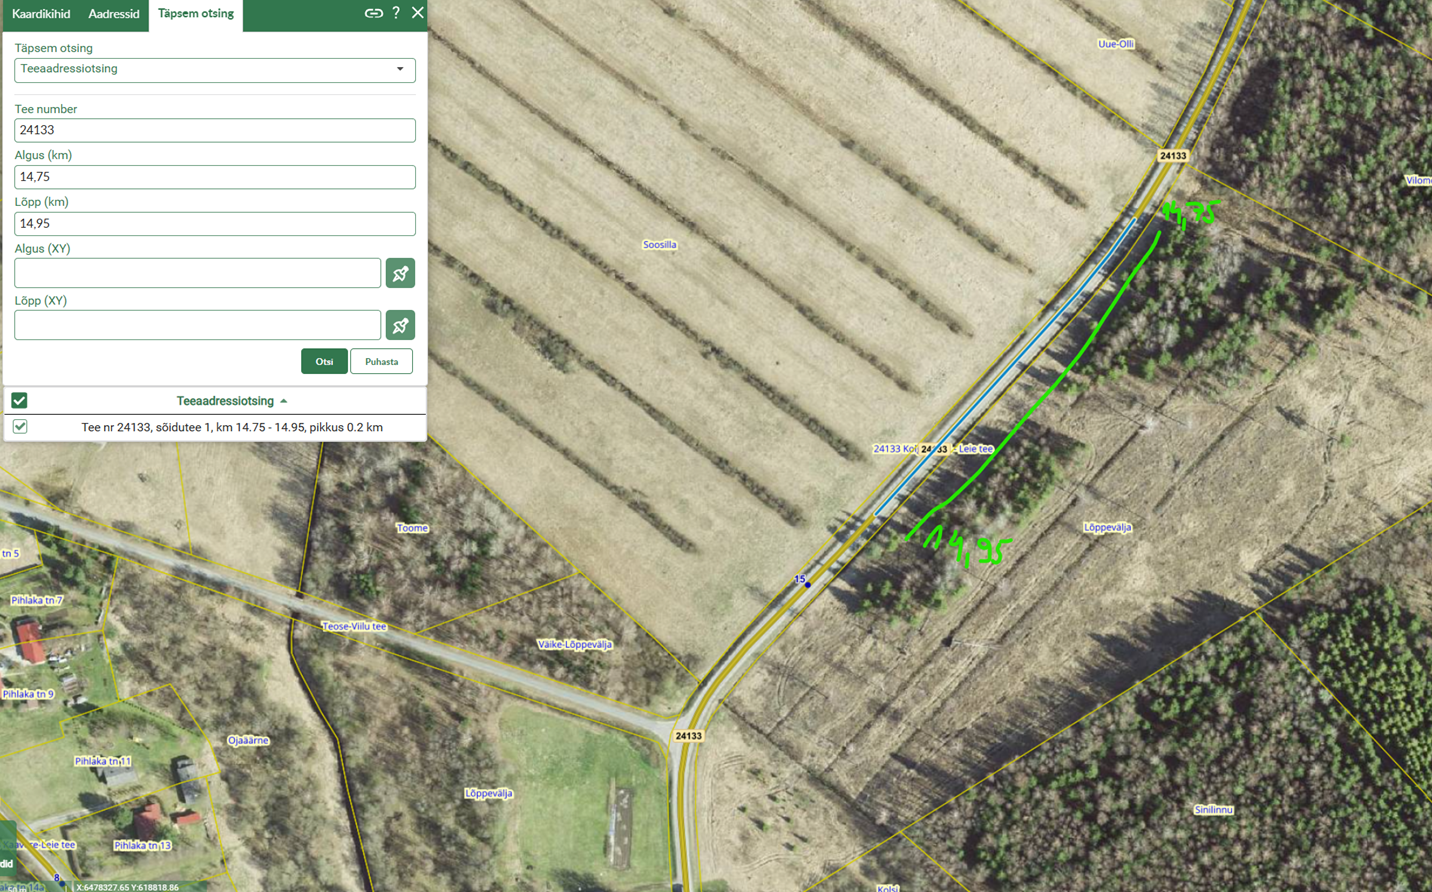
Task: Click the 24133 road shield below Teose-Viilu tee junction
Action: 688,736
